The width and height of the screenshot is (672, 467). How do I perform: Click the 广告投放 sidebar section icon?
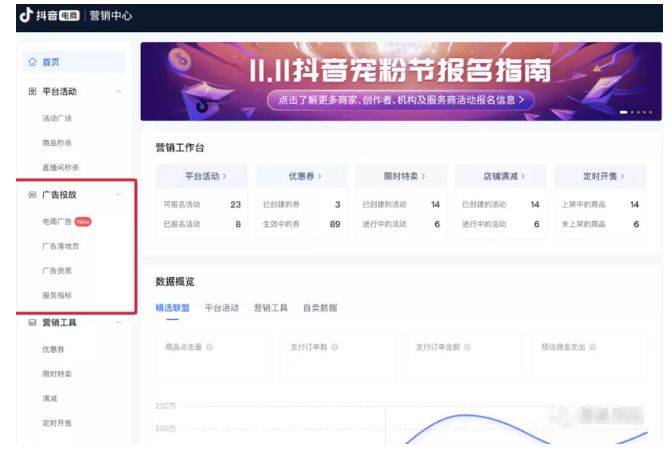click(32, 195)
